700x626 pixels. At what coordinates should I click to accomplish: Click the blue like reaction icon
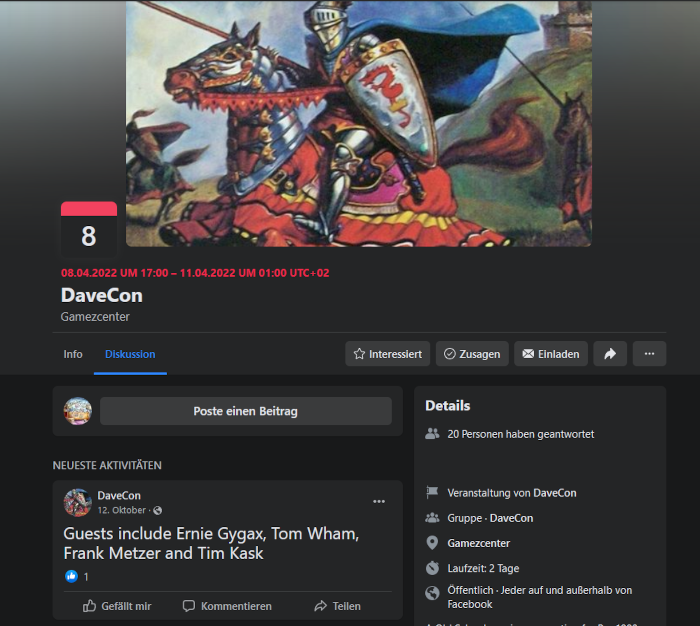(x=71, y=576)
